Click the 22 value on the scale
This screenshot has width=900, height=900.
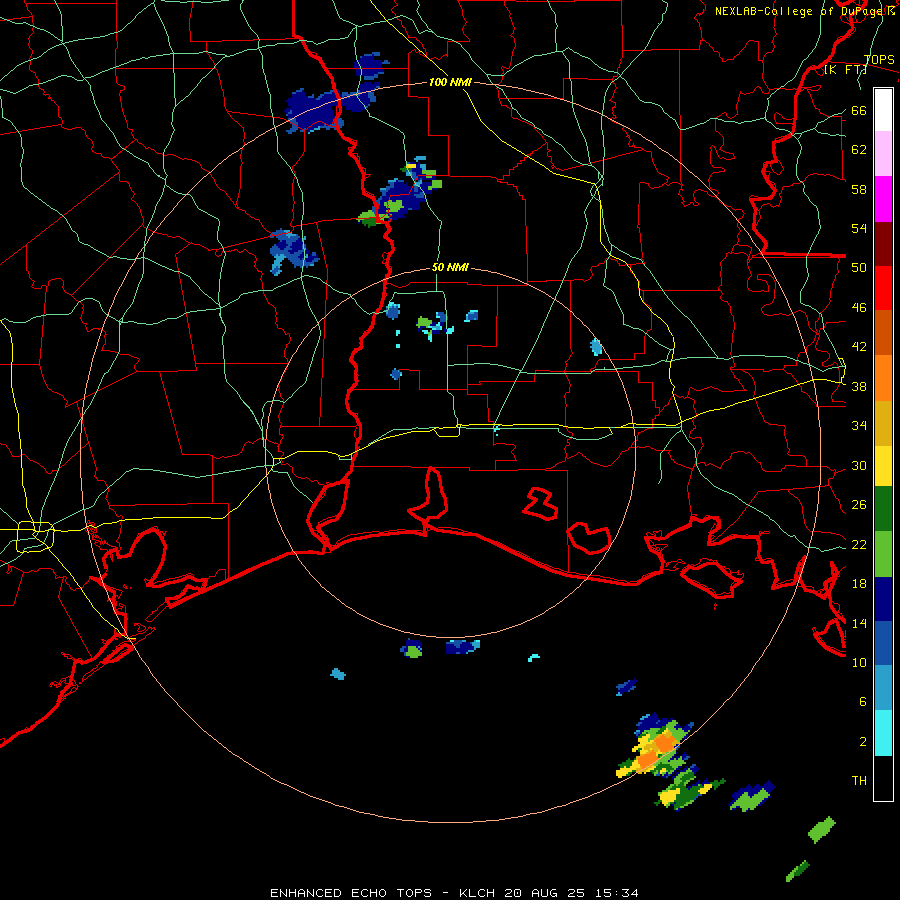pyautogui.click(x=859, y=544)
